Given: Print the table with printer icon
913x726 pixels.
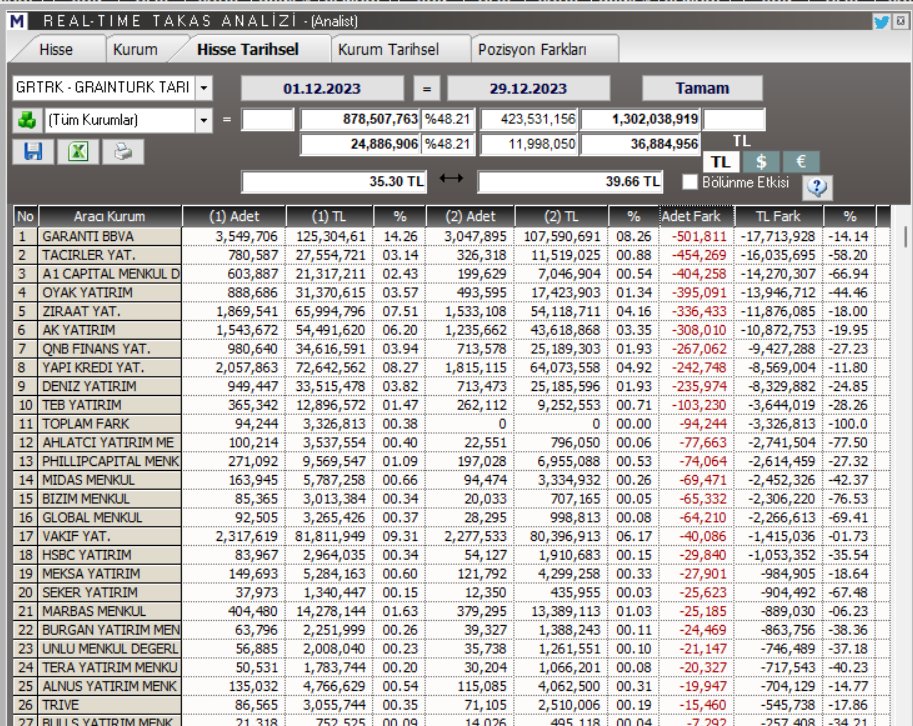Looking at the screenshot, I should pyautogui.click(x=123, y=152).
